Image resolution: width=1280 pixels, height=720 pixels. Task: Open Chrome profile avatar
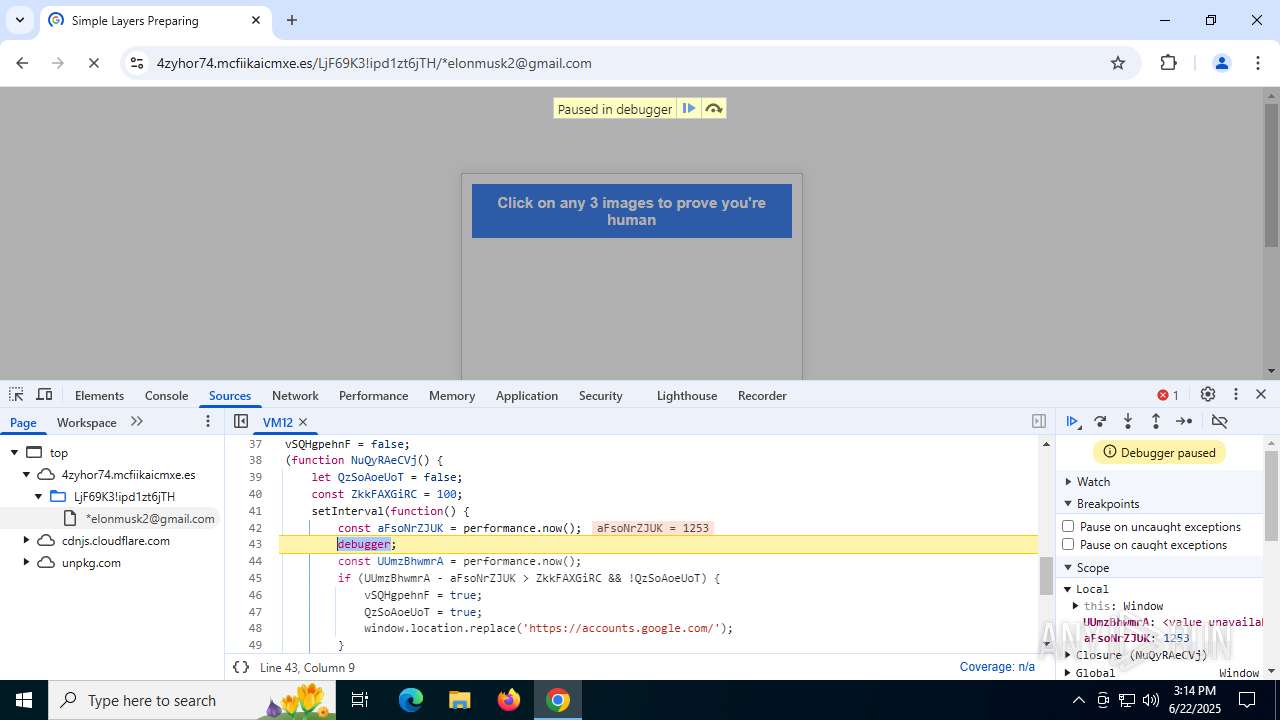coord(1221,63)
